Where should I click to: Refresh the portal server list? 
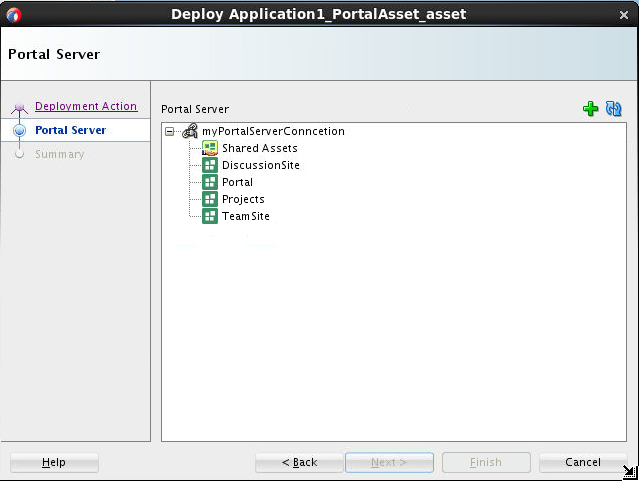613,109
